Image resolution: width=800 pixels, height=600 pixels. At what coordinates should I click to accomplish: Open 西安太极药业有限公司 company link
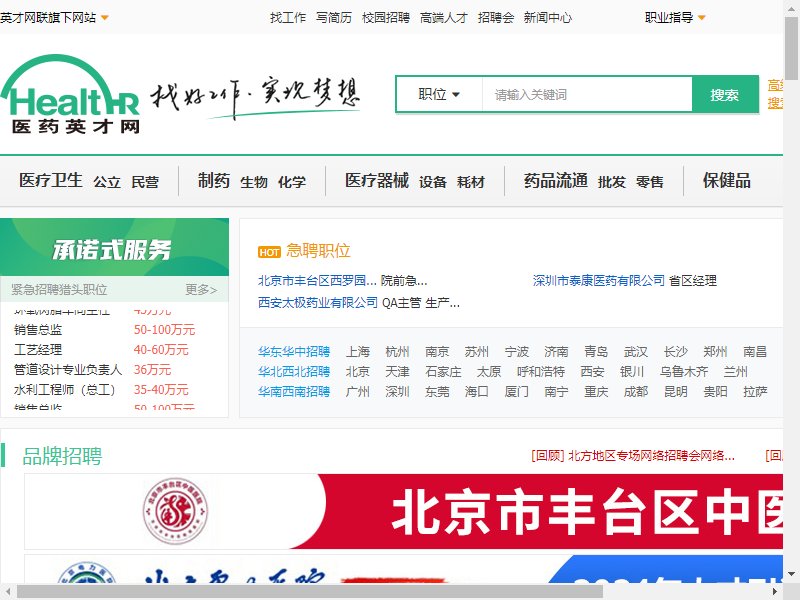(x=318, y=303)
